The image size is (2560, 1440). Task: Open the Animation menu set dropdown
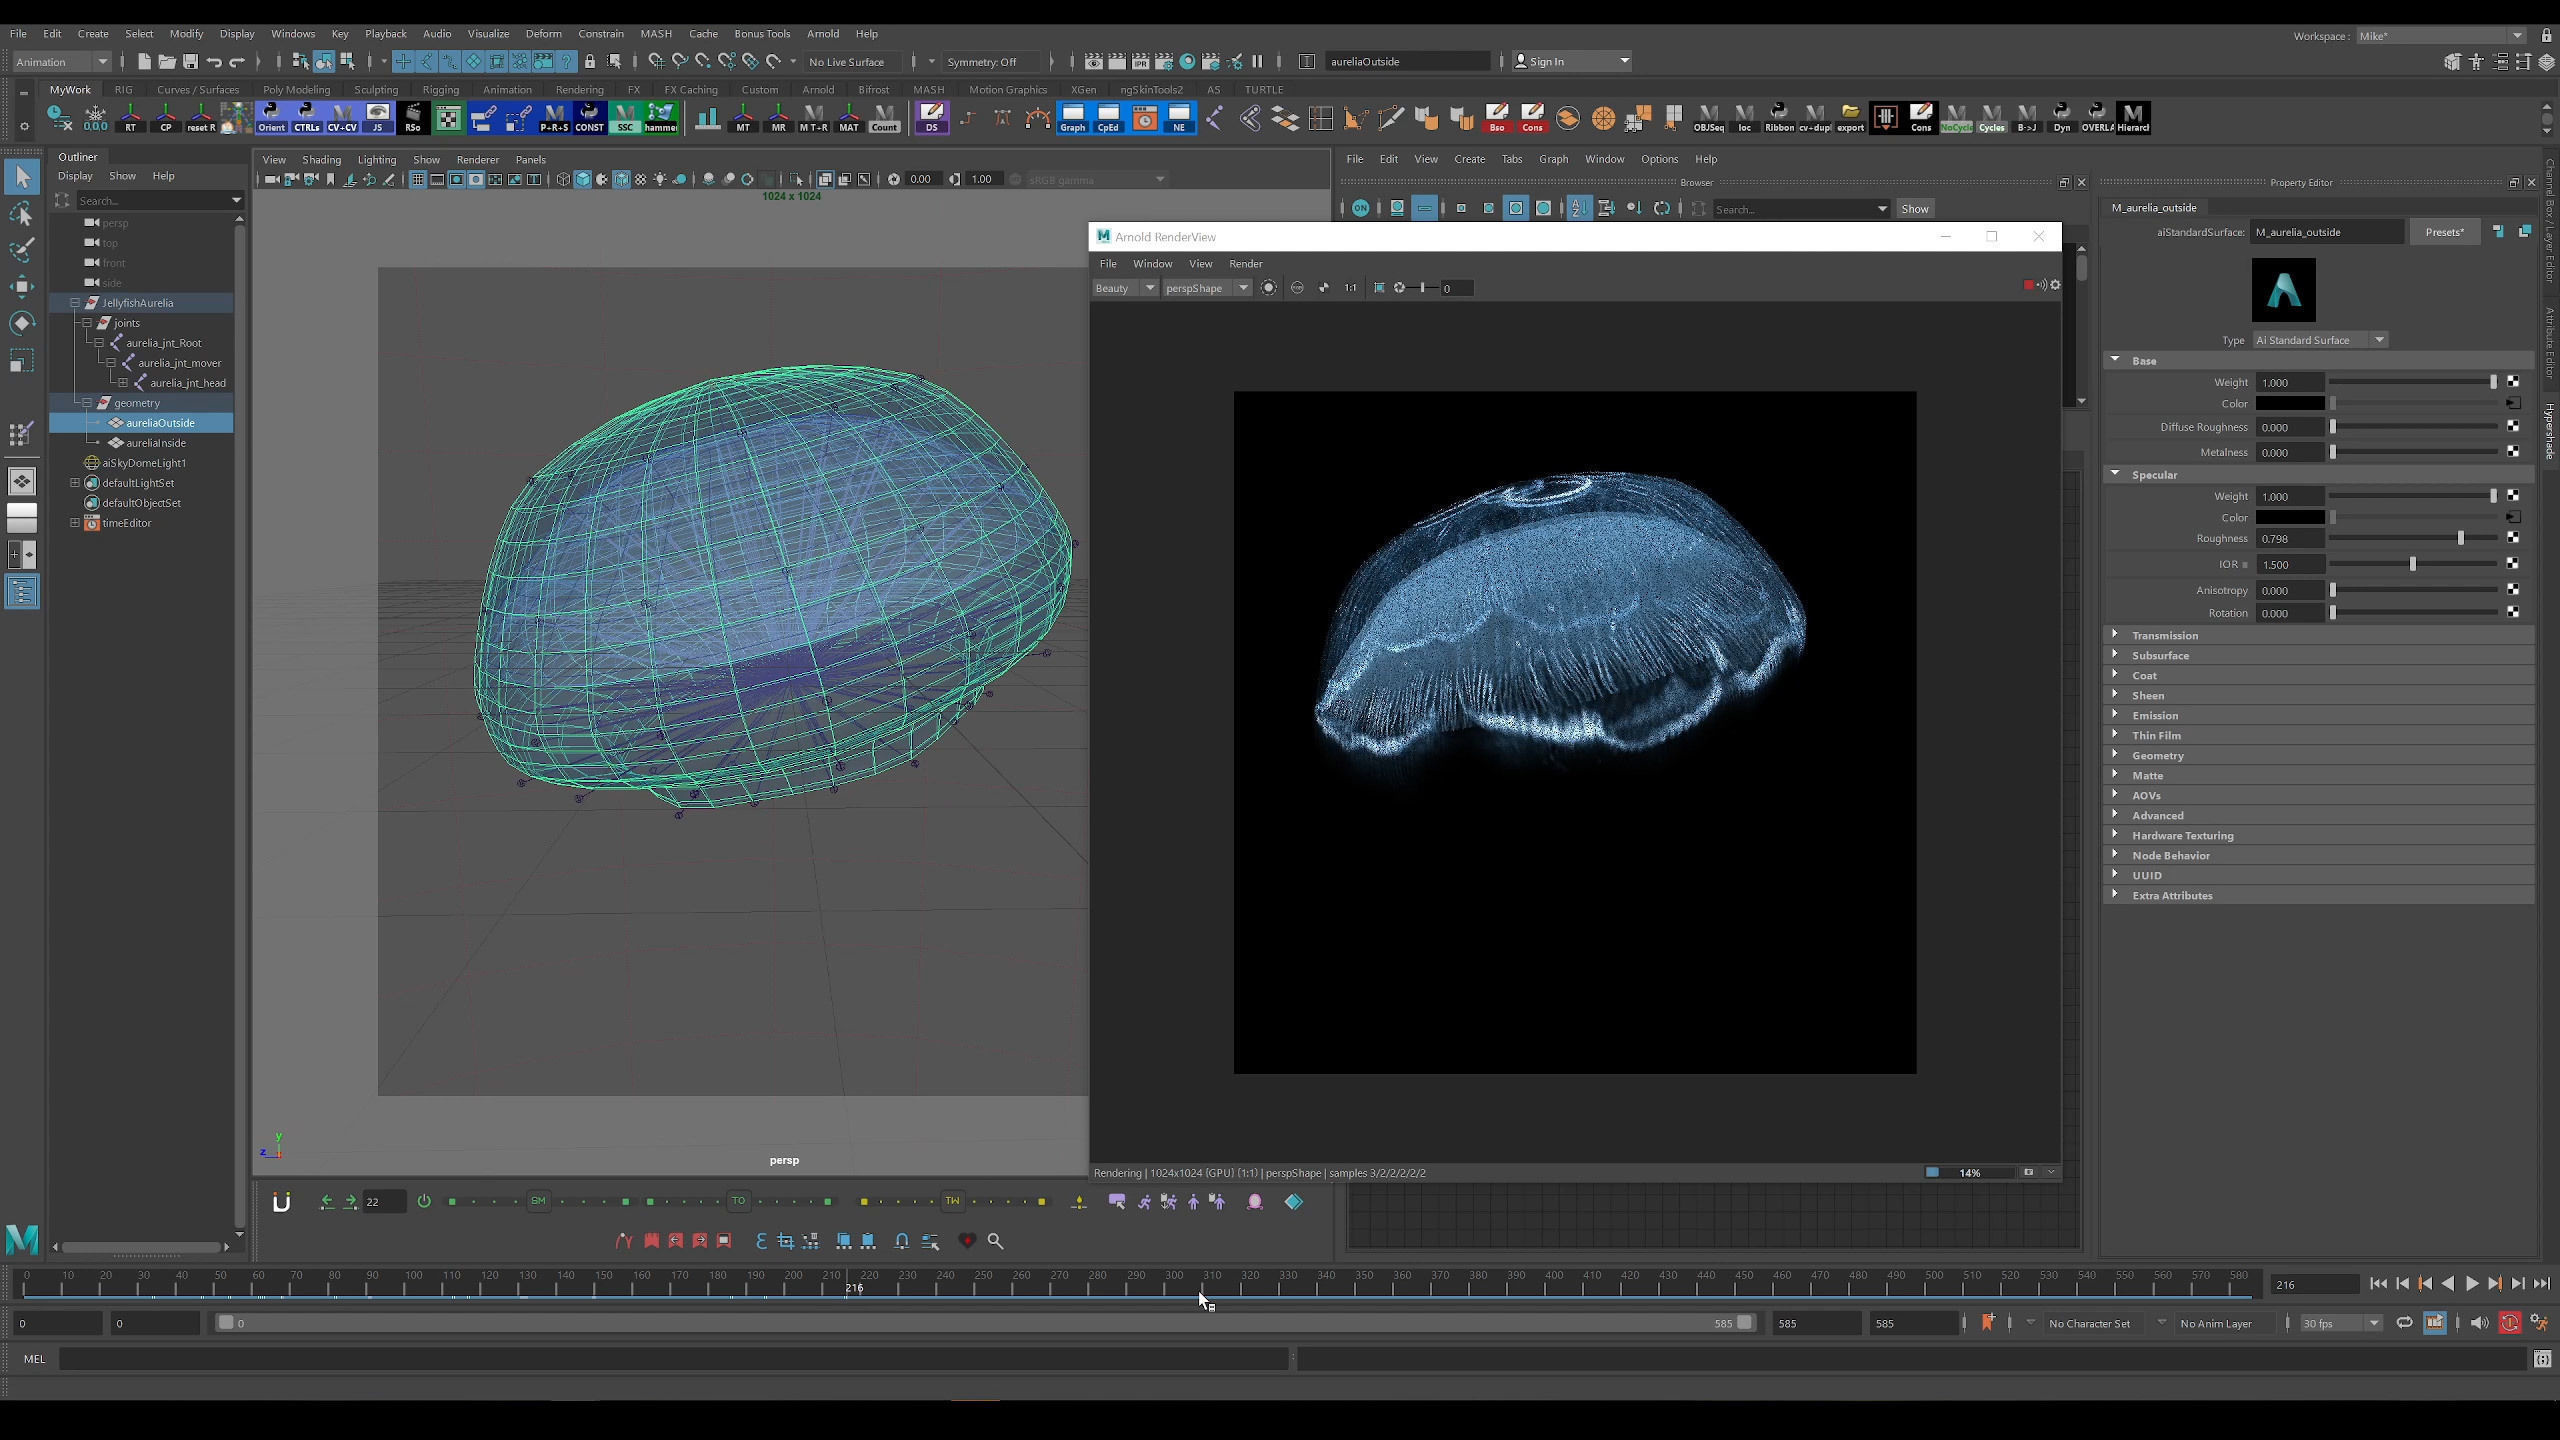pyautogui.click(x=62, y=62)
